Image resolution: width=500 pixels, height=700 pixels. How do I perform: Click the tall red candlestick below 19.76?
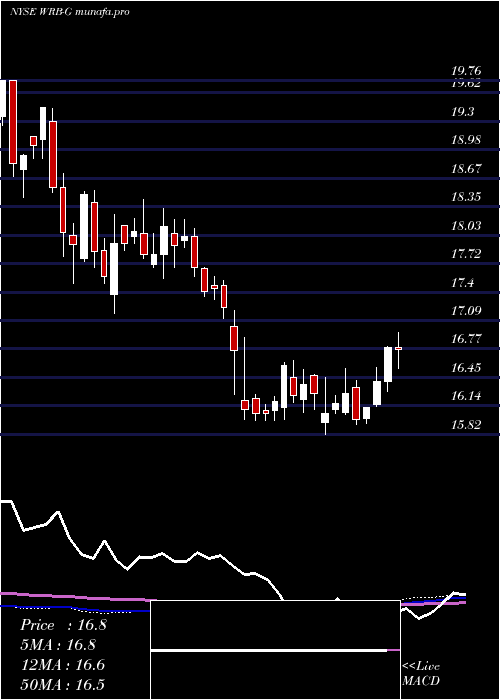coord(13,122)
